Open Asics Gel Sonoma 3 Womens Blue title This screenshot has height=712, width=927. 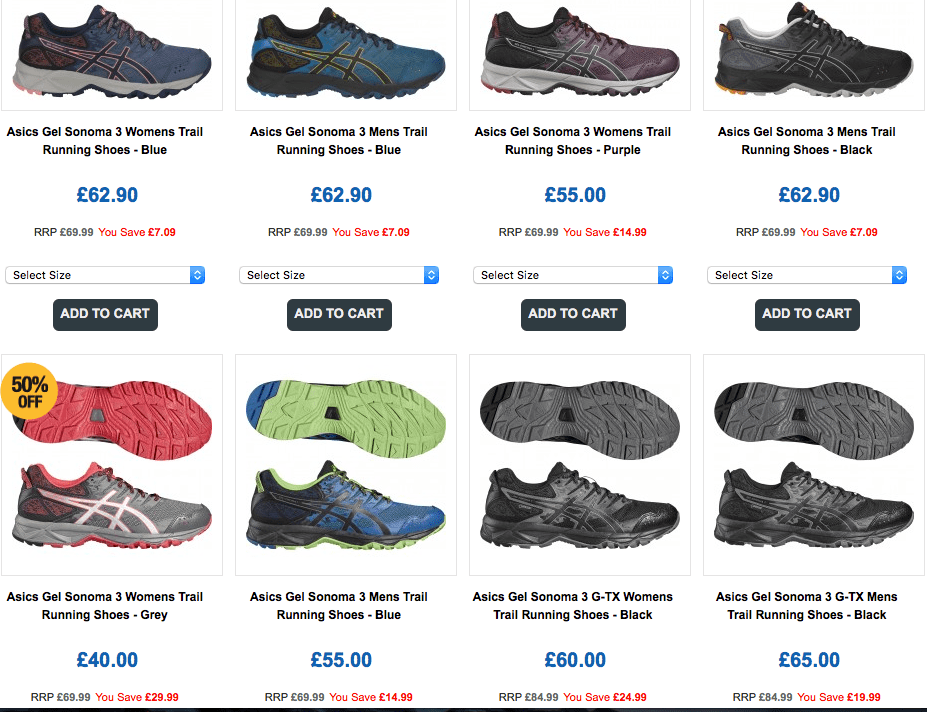105,141
